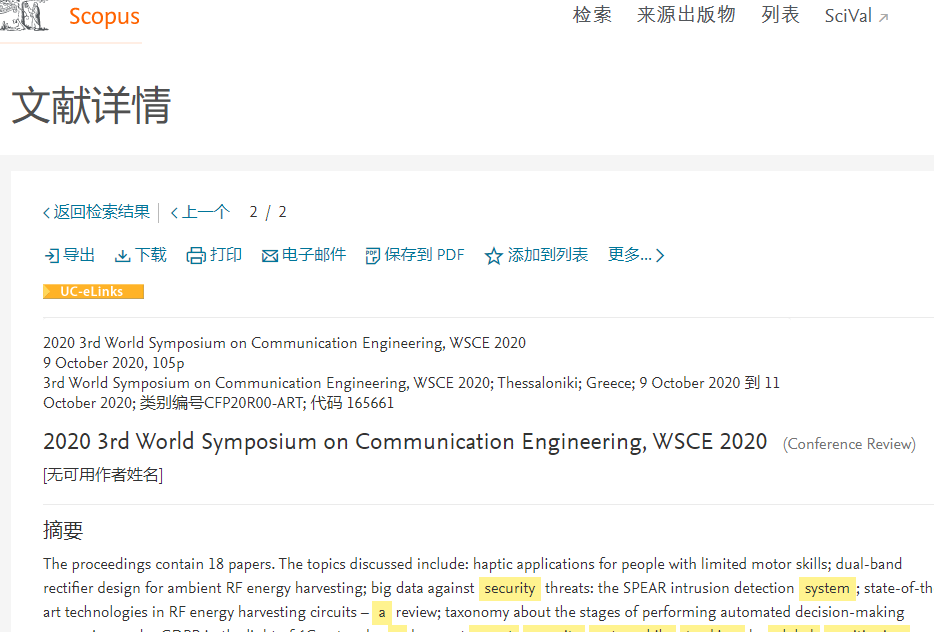Viewport: 934px width, 632px height.
Task: Click the save to PDF icon
Action: point(373,256)
